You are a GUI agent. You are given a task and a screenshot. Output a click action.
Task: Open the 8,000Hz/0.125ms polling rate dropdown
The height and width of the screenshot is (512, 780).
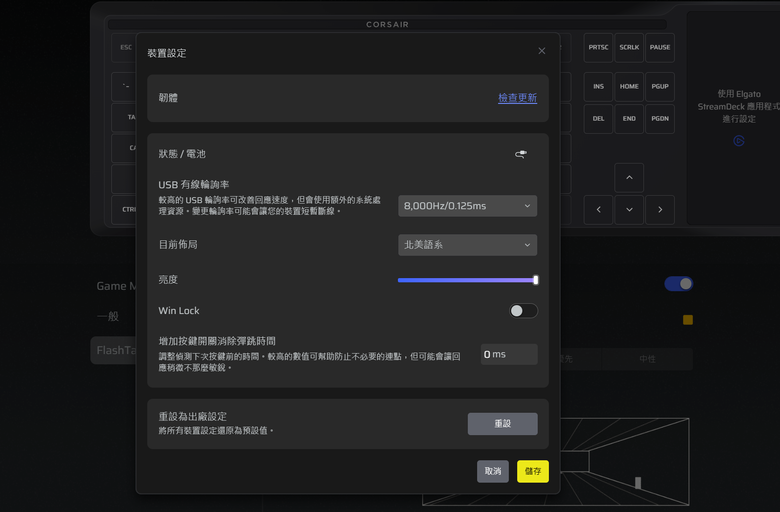[468, 206]
